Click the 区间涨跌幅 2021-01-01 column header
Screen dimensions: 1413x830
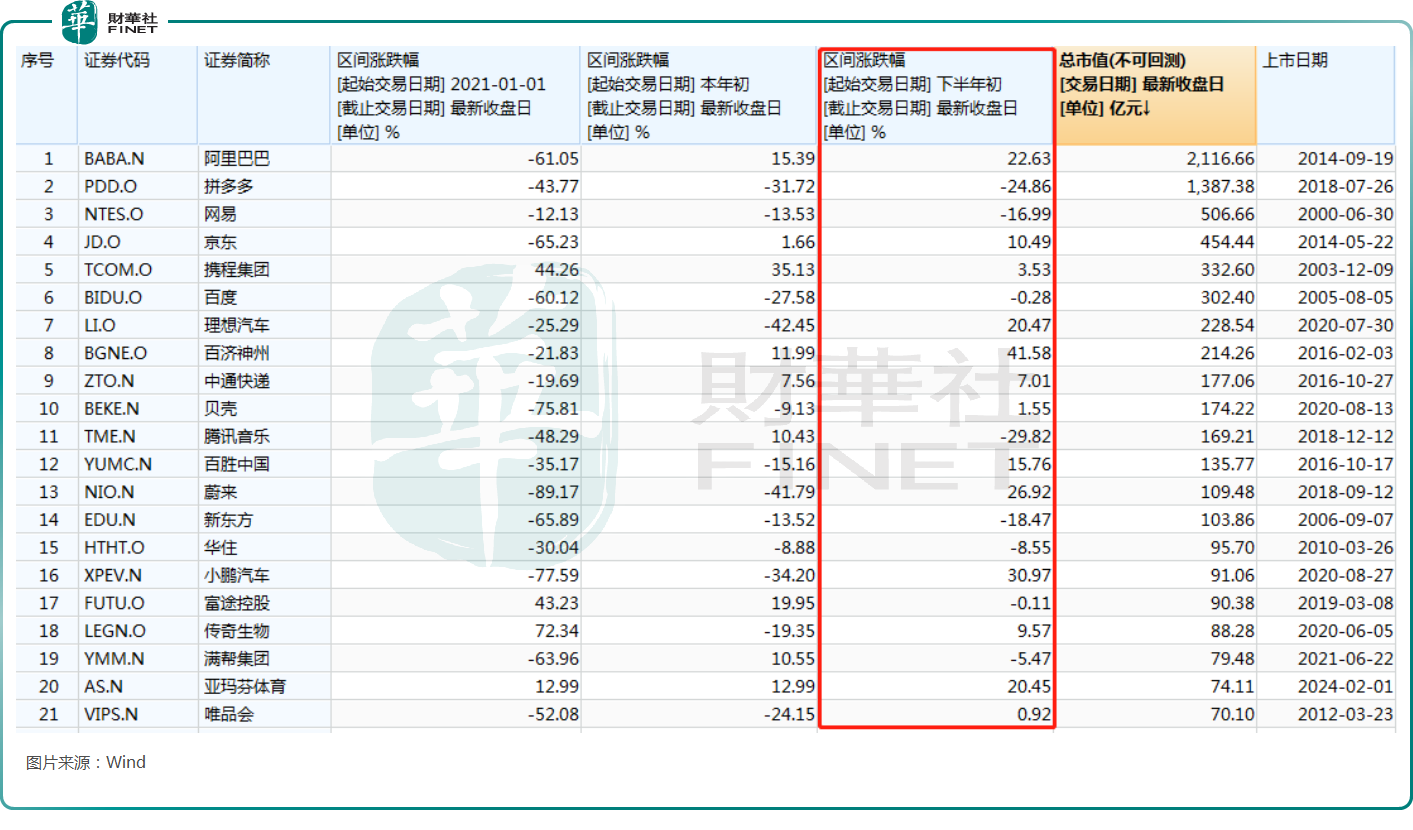point(455,96)
